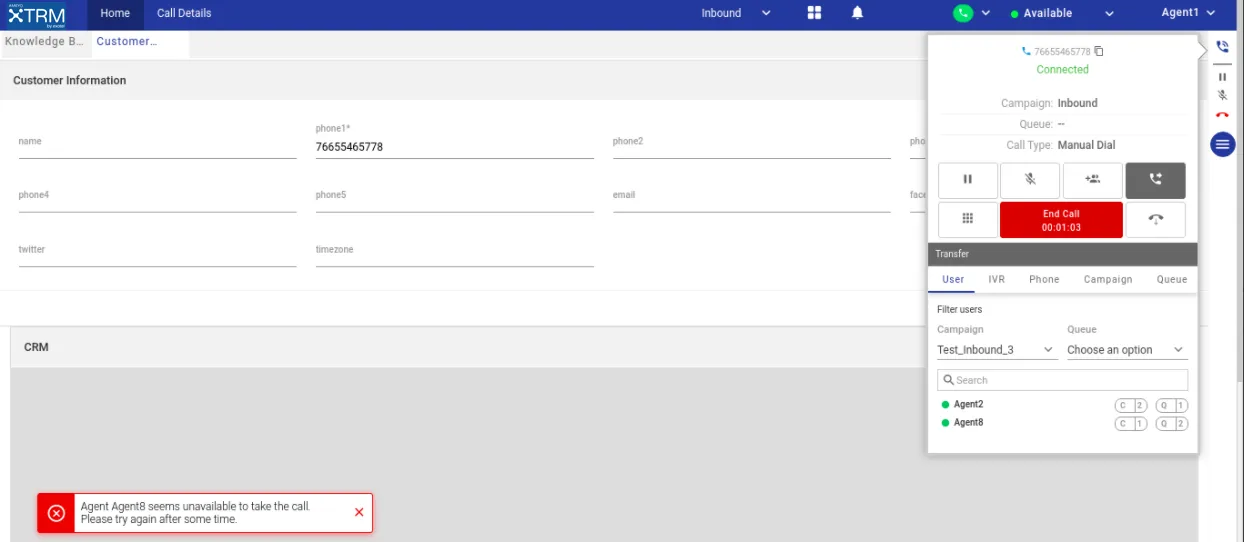Click the sidebar pause icon

[x=1222, y=76]
